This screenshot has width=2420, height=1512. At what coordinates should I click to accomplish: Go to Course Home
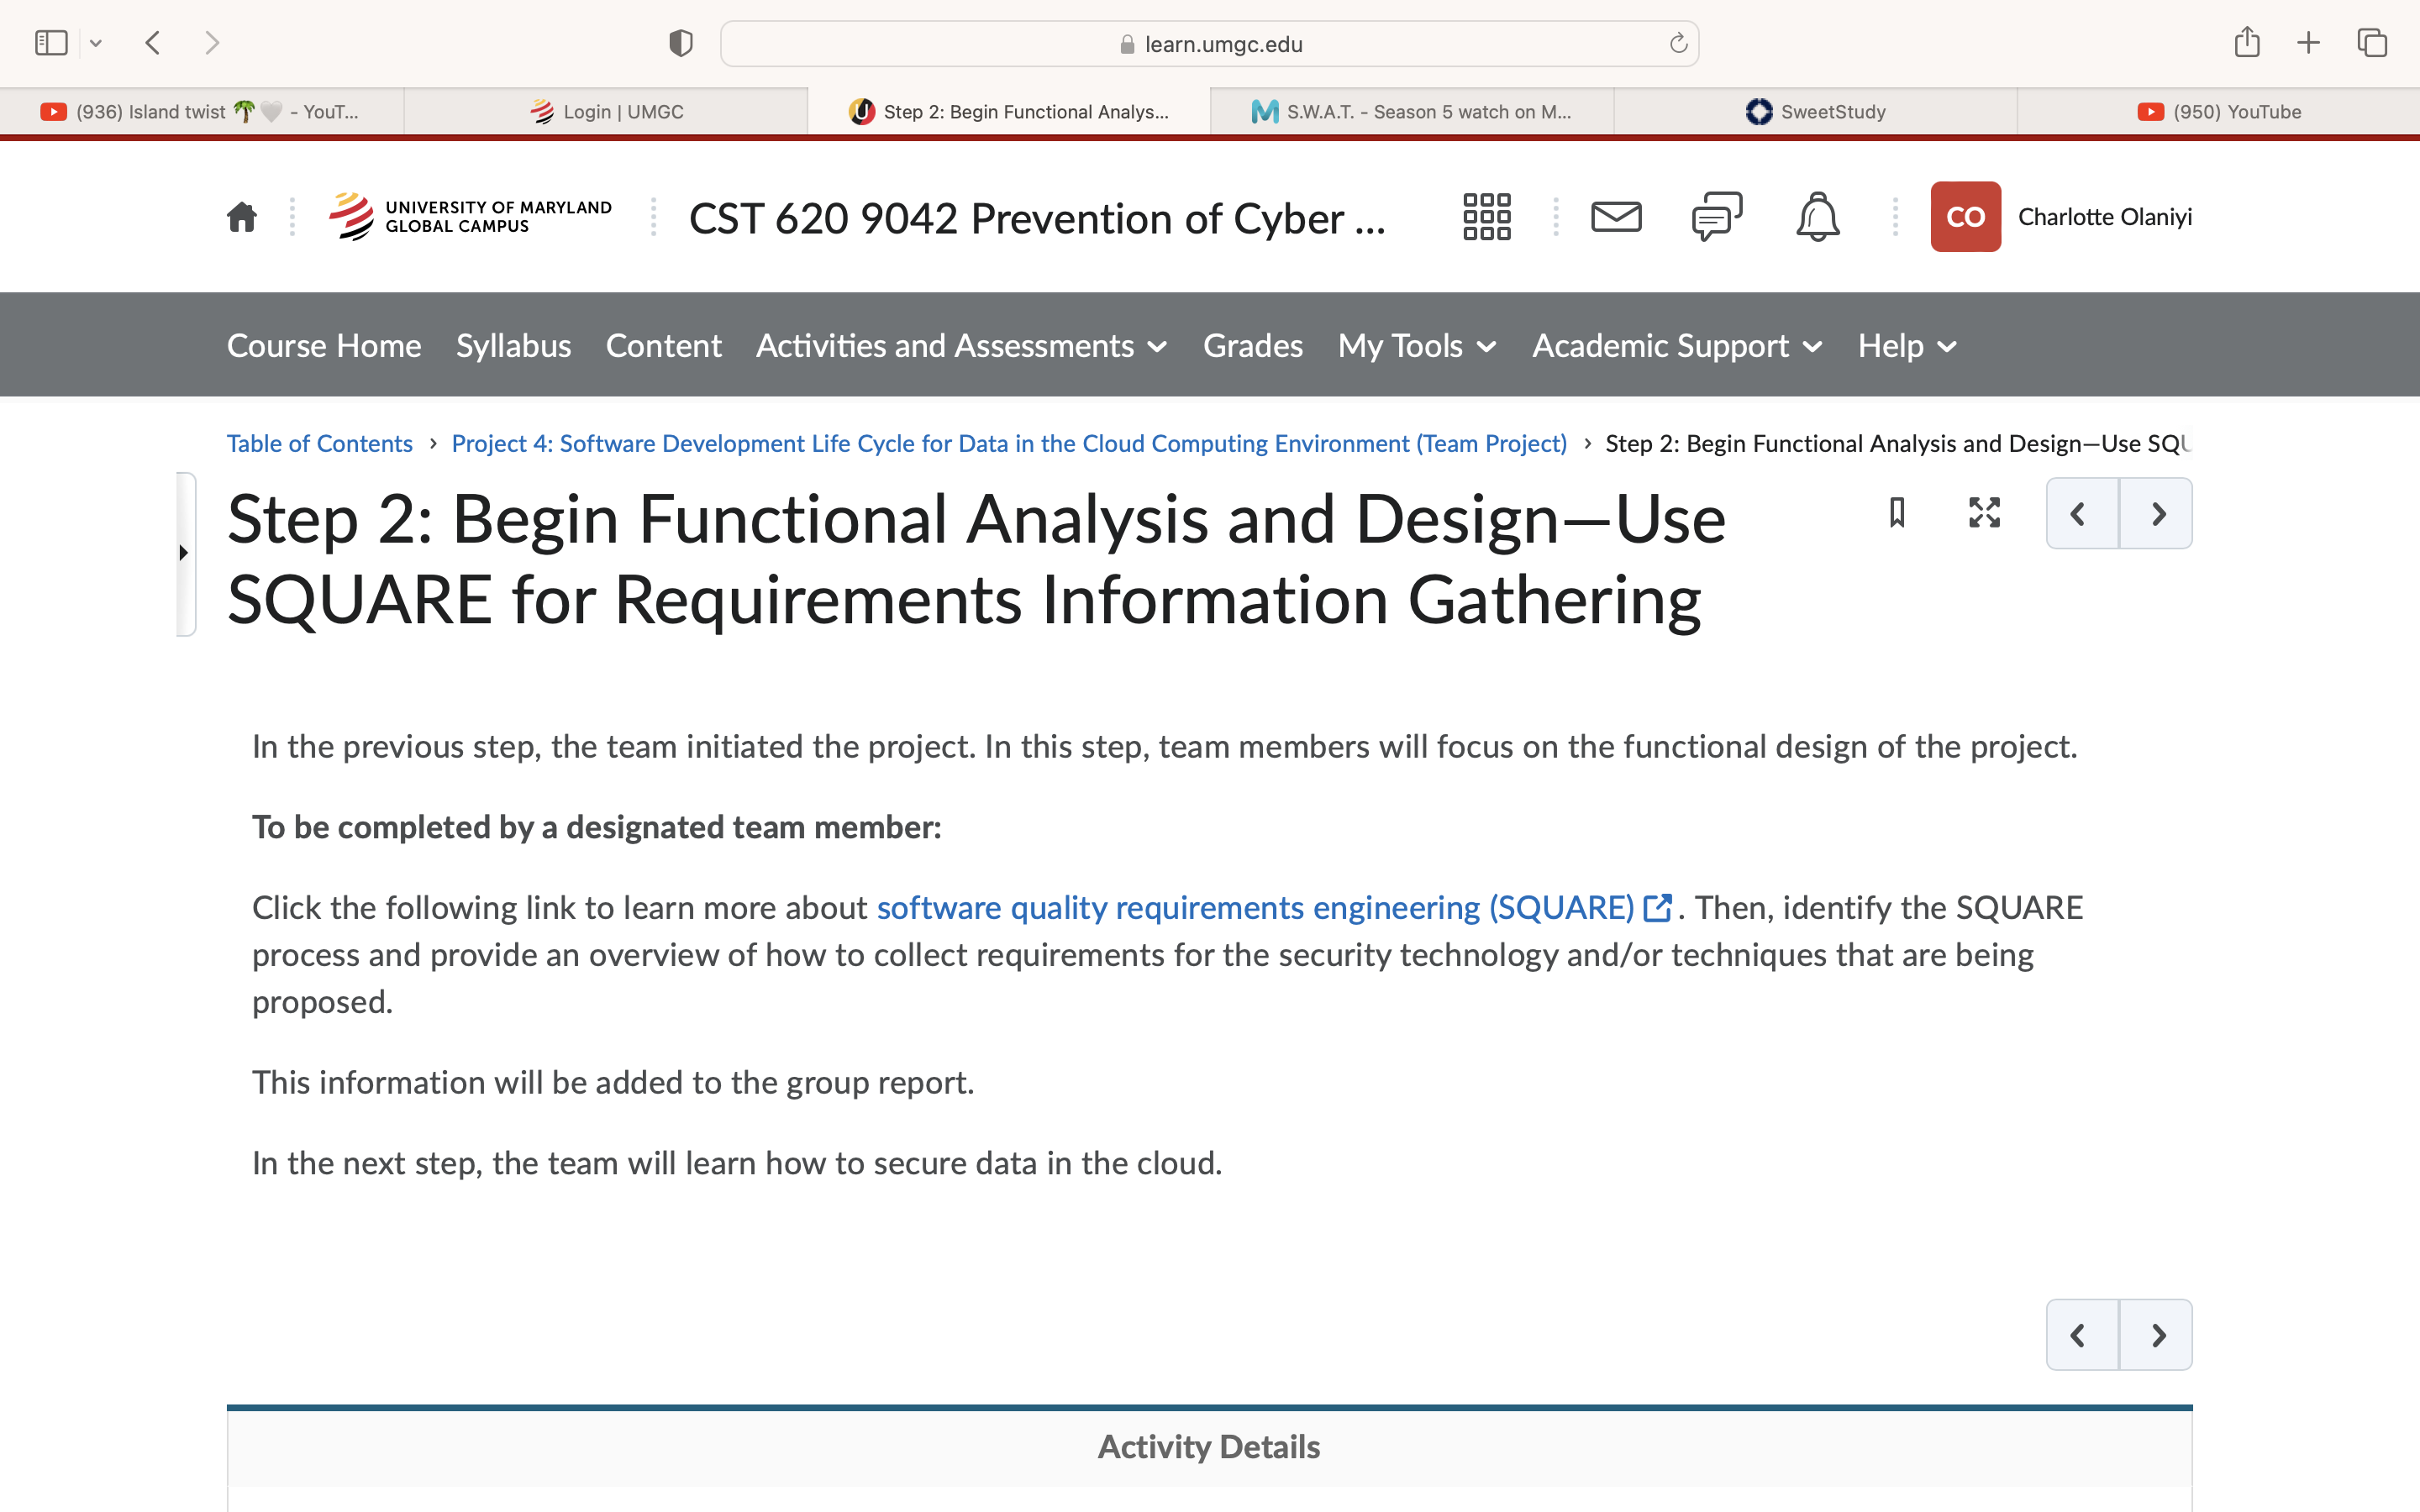point(324,346)
